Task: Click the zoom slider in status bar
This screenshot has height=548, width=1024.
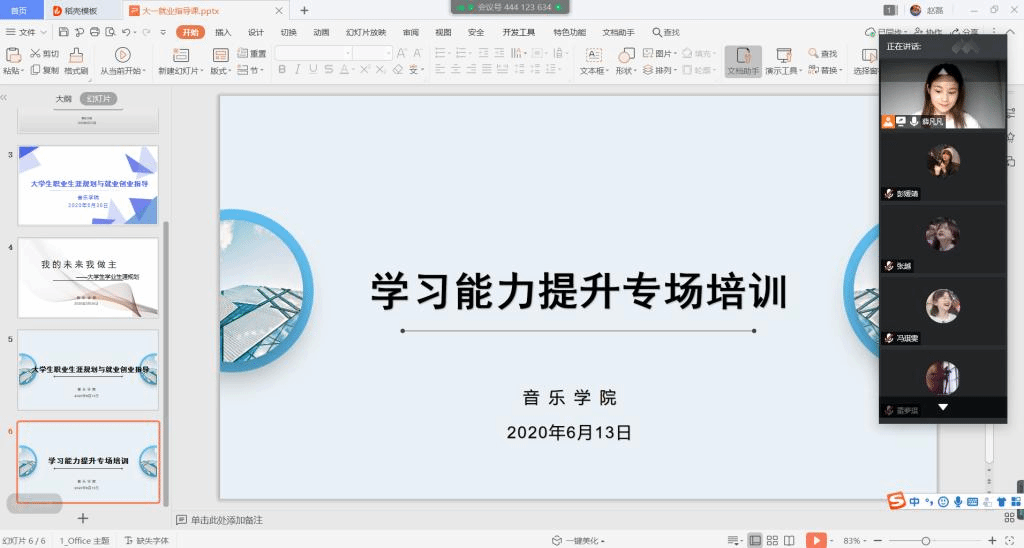Action: tap(925, 540)
